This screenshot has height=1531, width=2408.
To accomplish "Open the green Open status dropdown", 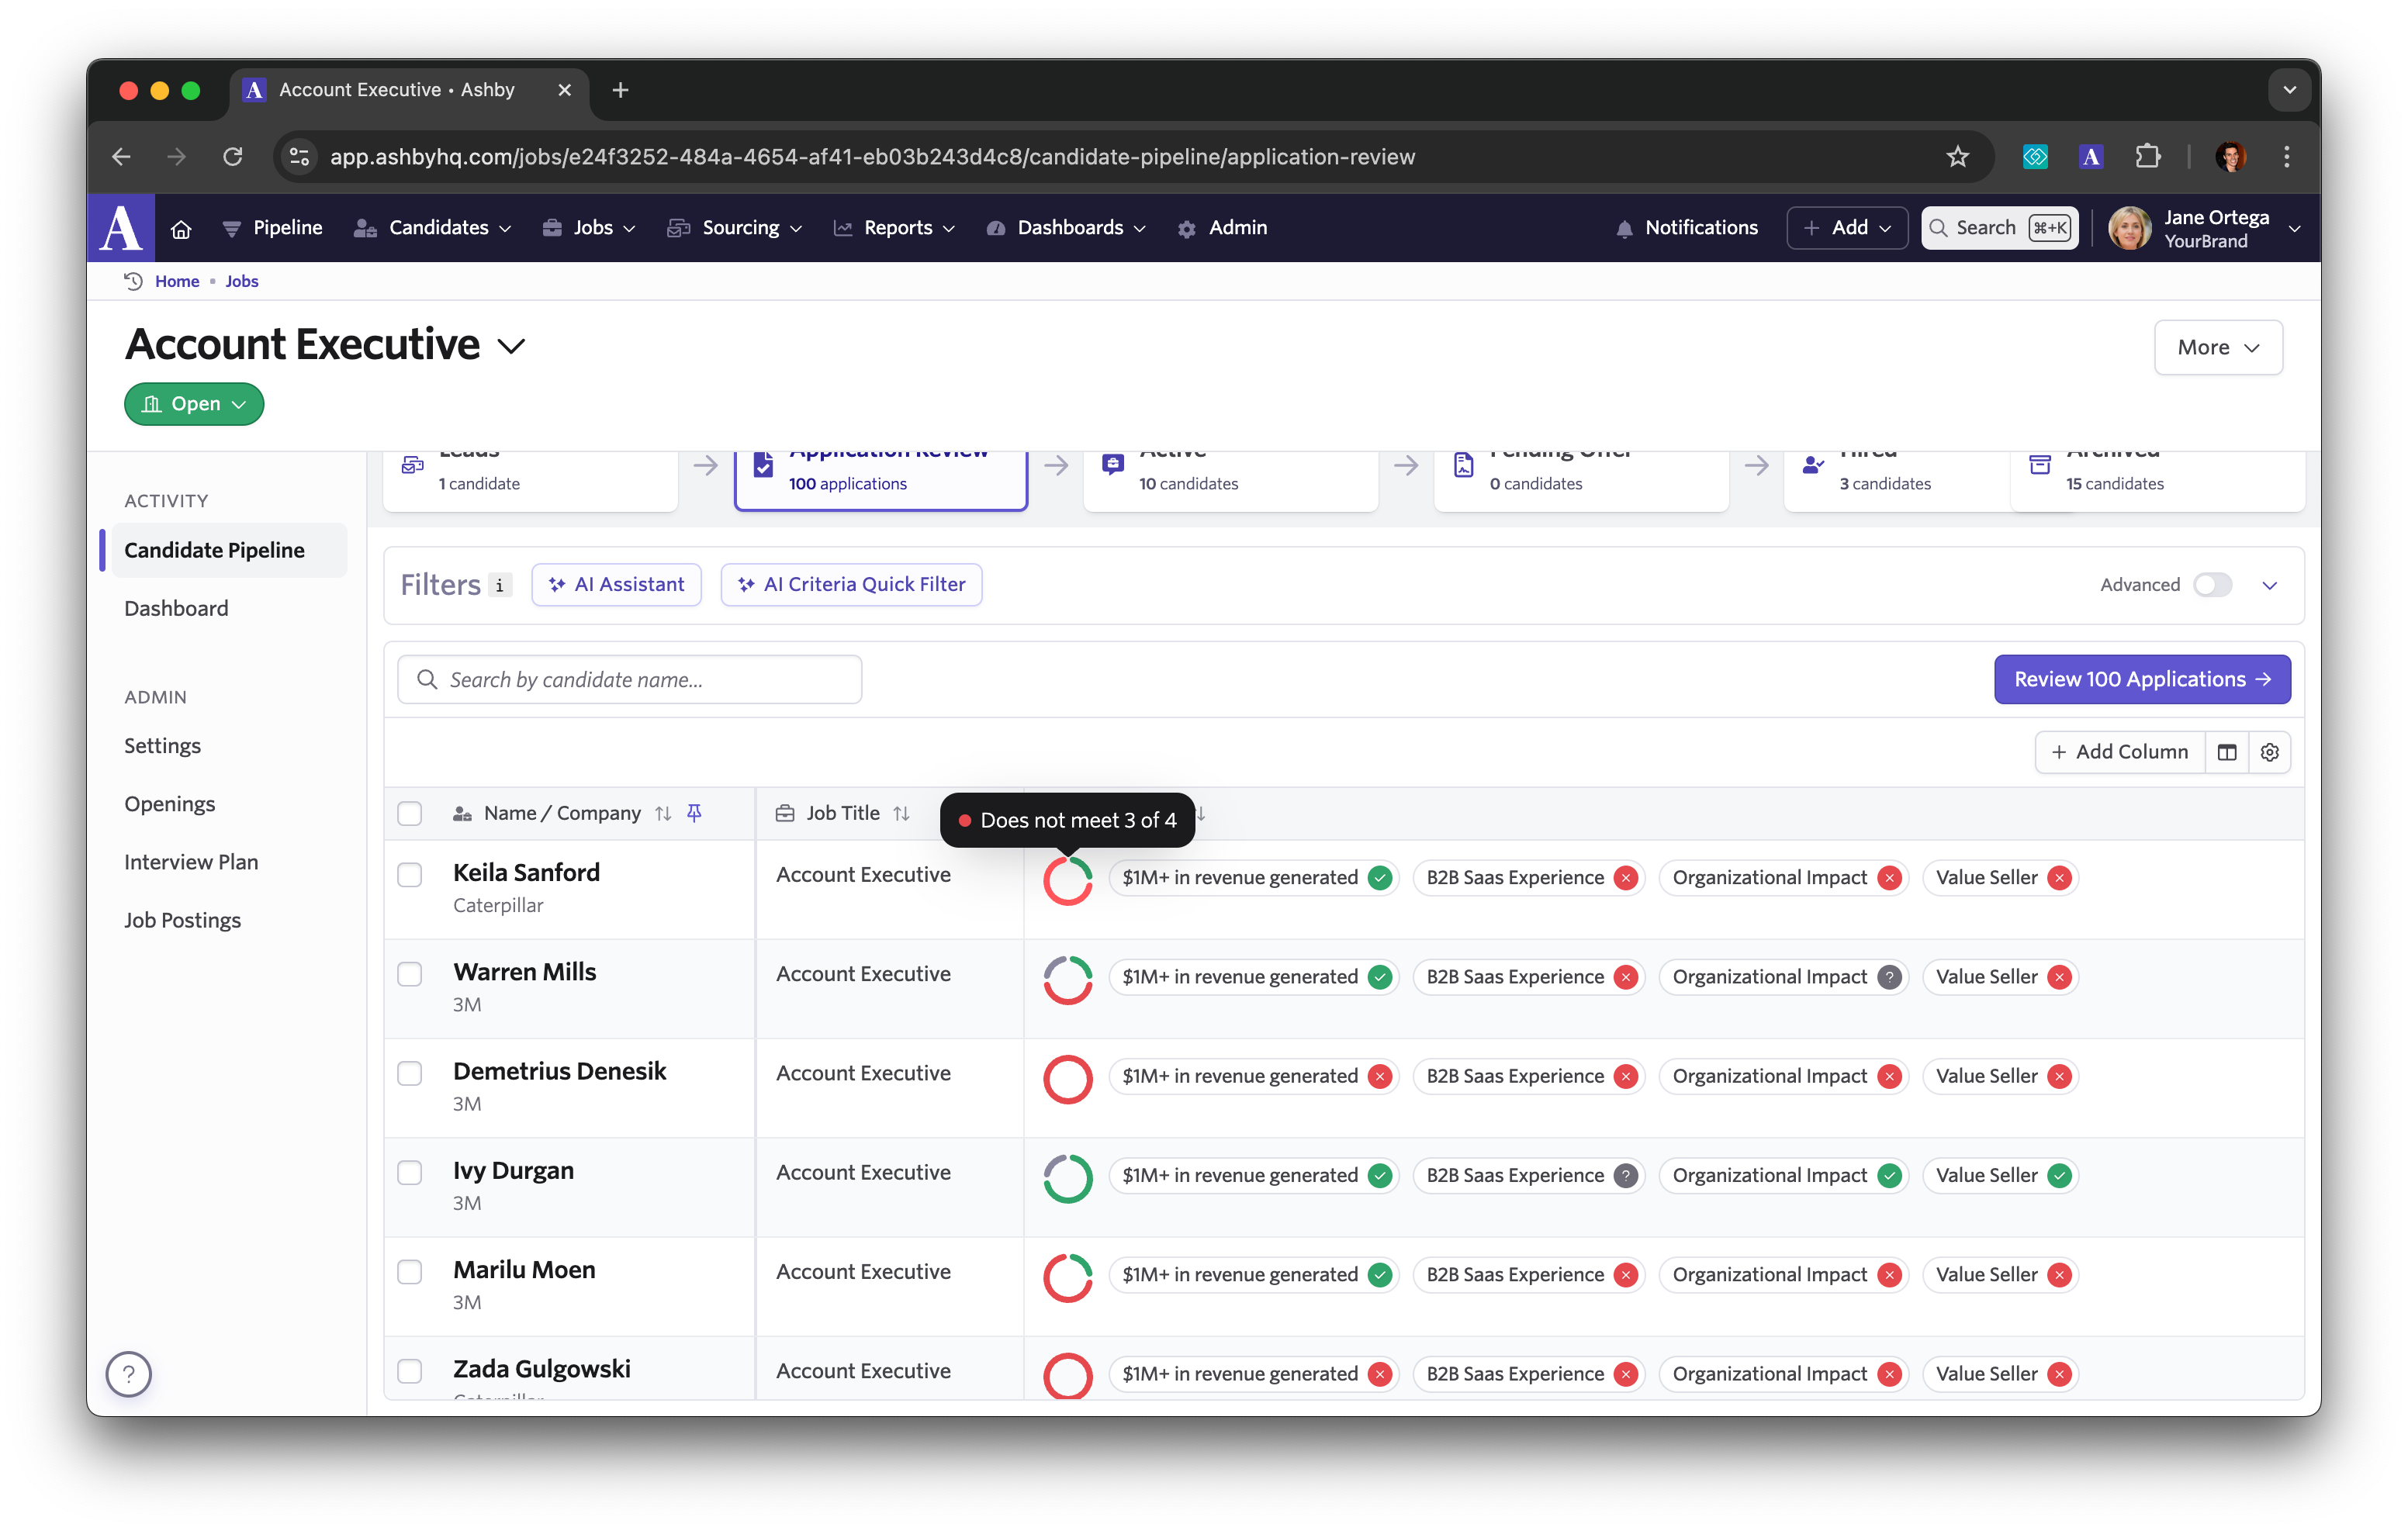I will coord(194,404).
